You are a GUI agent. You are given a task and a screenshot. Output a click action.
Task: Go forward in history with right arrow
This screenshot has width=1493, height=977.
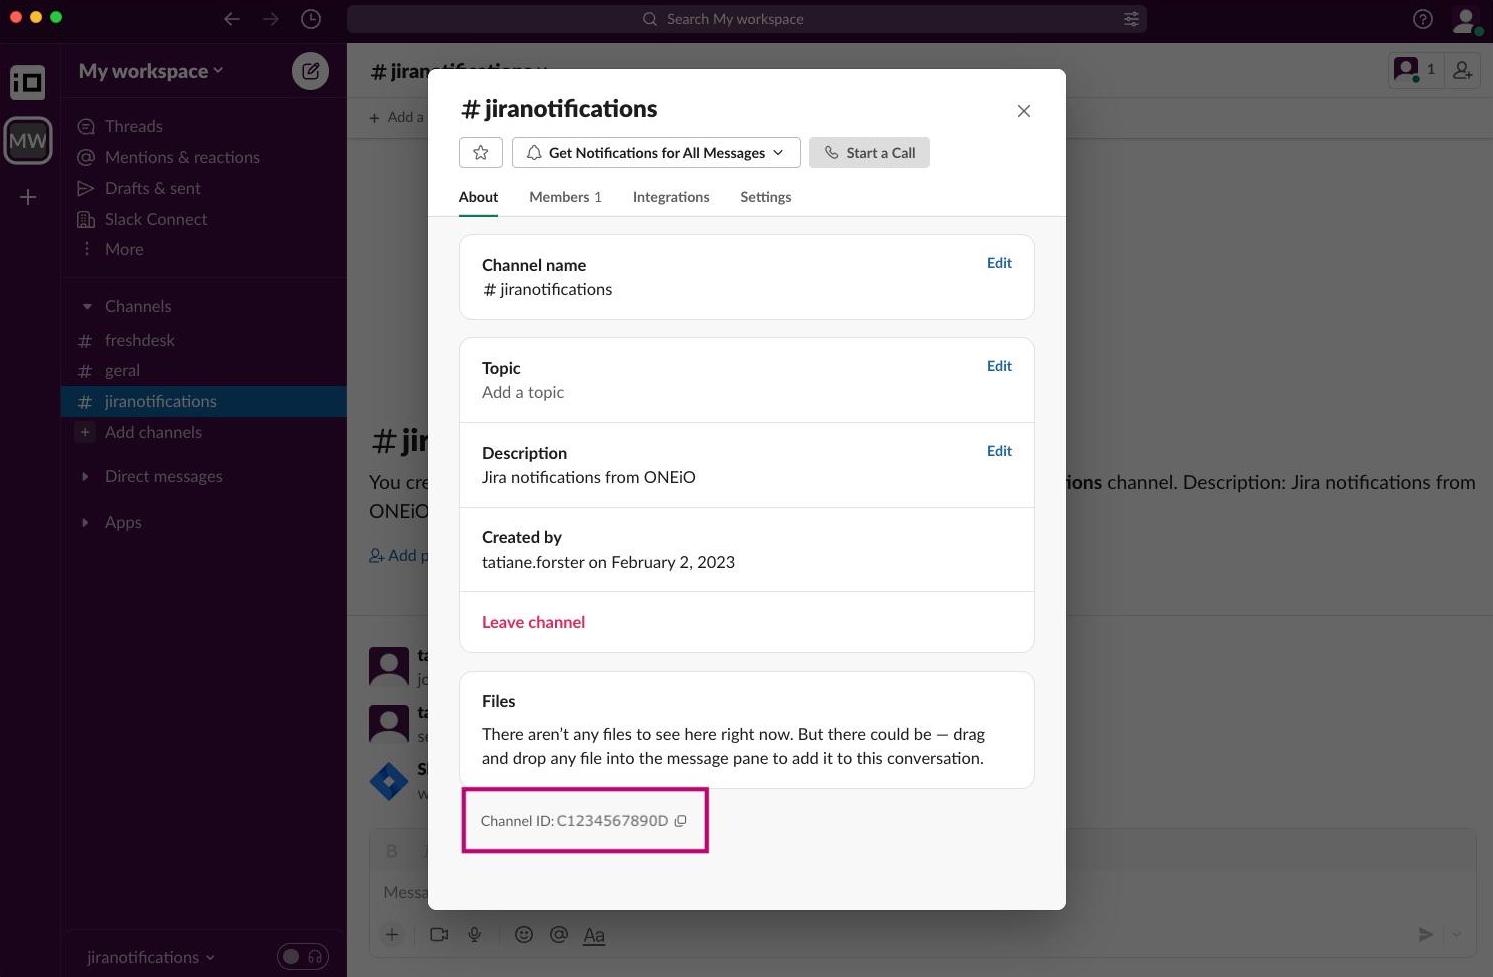point(271,19)
